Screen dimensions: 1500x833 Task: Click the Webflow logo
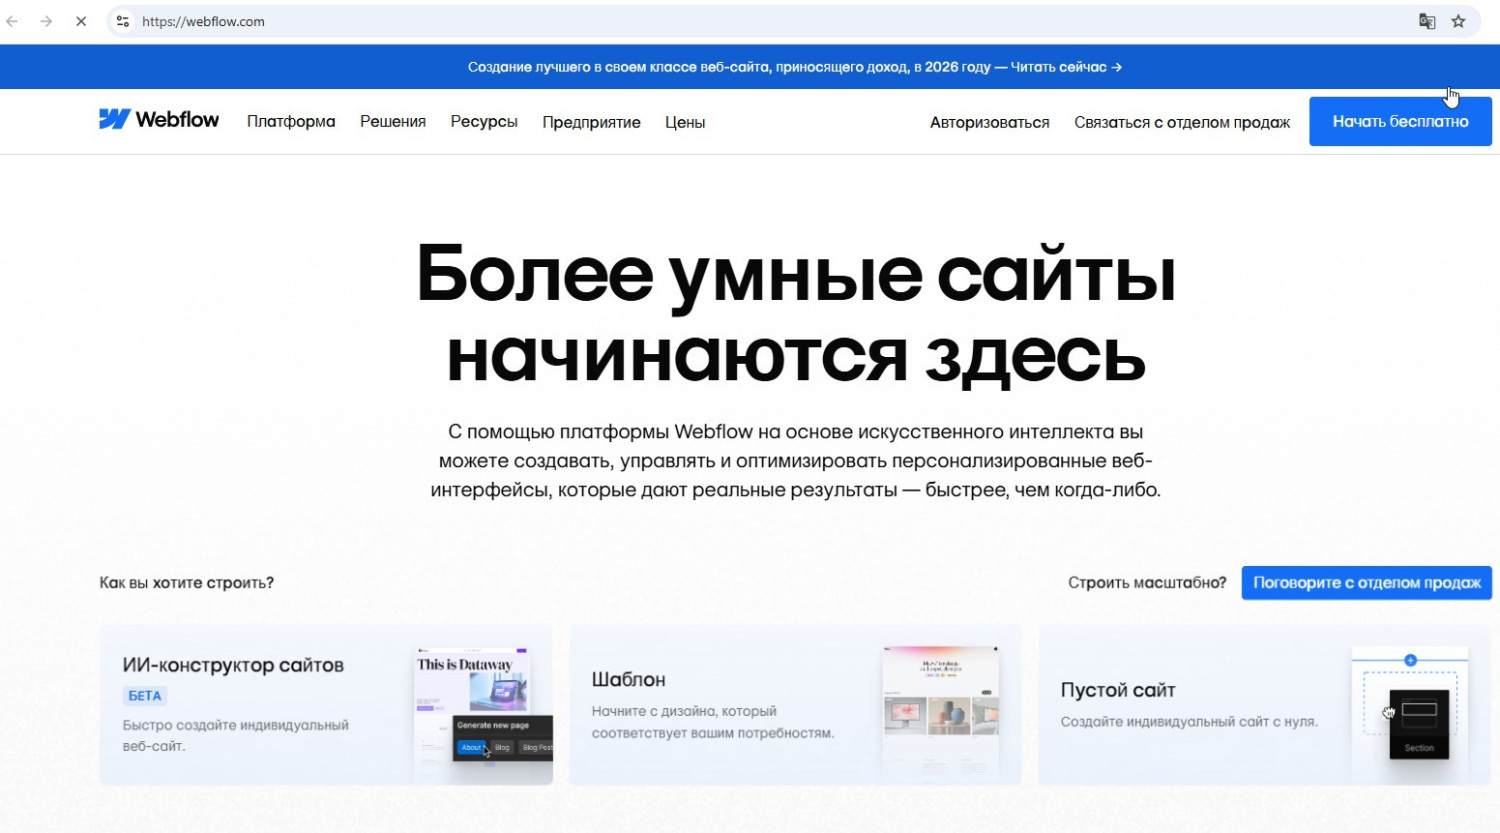pos(158,120)
